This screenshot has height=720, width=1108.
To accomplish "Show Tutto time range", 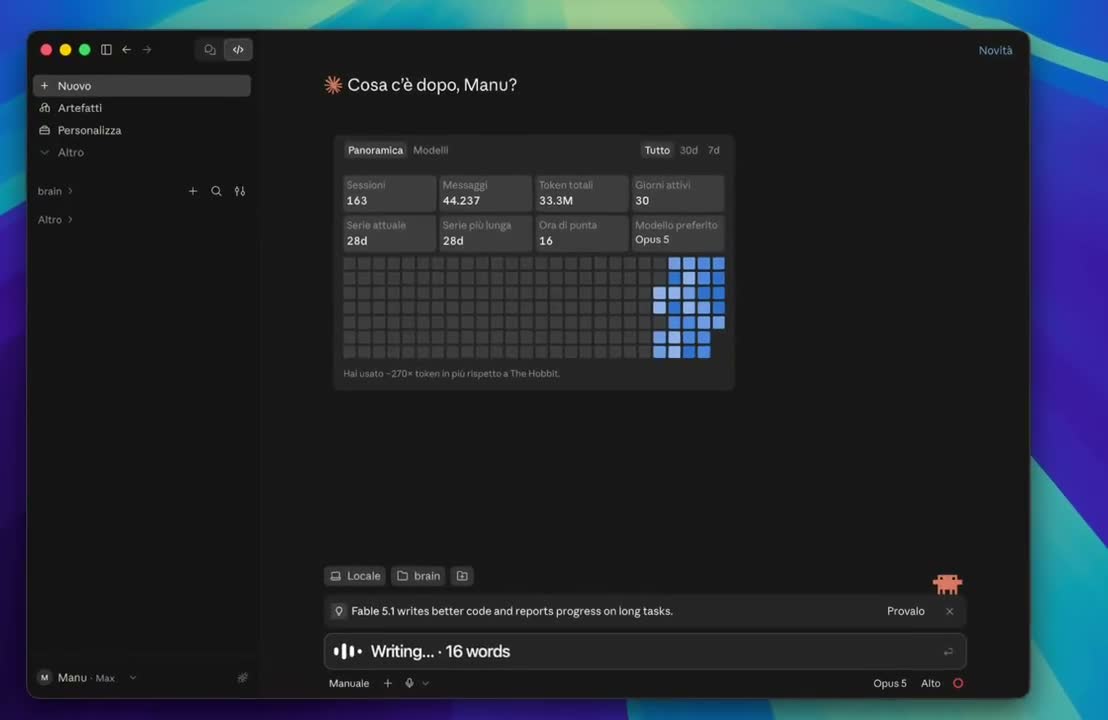I will [x=656, y=150].
